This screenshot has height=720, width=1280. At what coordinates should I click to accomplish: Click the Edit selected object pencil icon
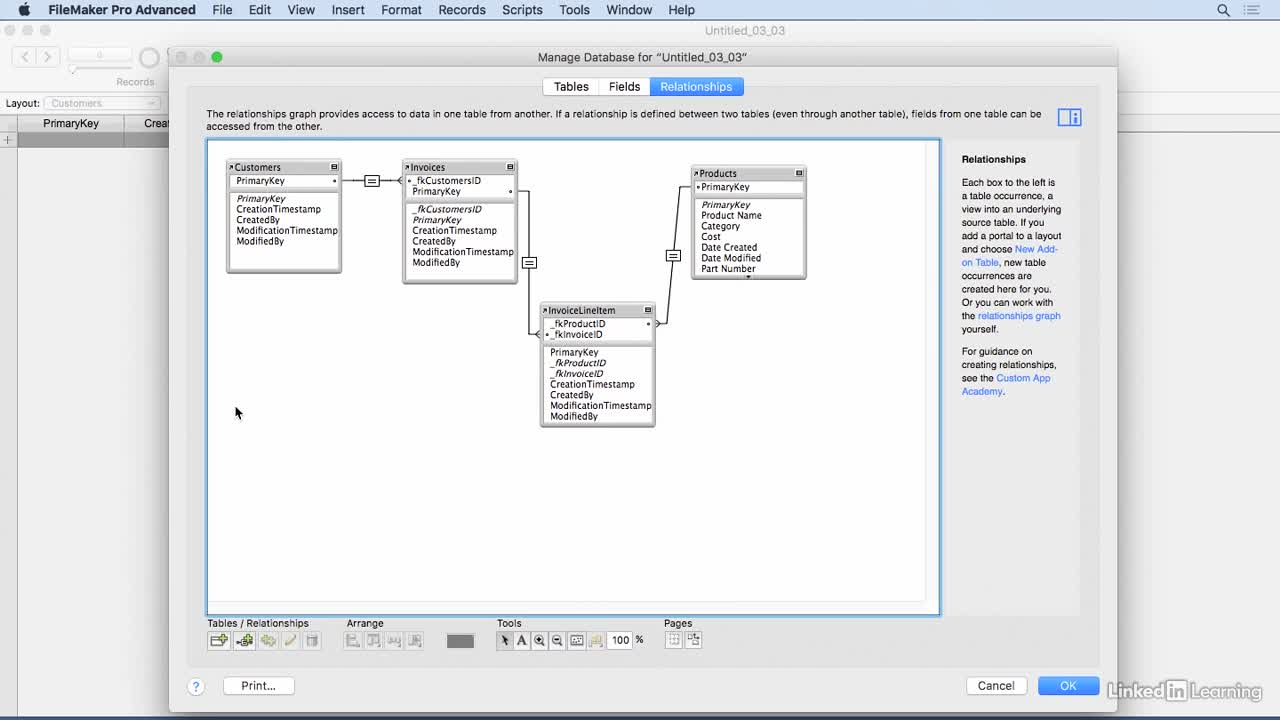[290, 640]
